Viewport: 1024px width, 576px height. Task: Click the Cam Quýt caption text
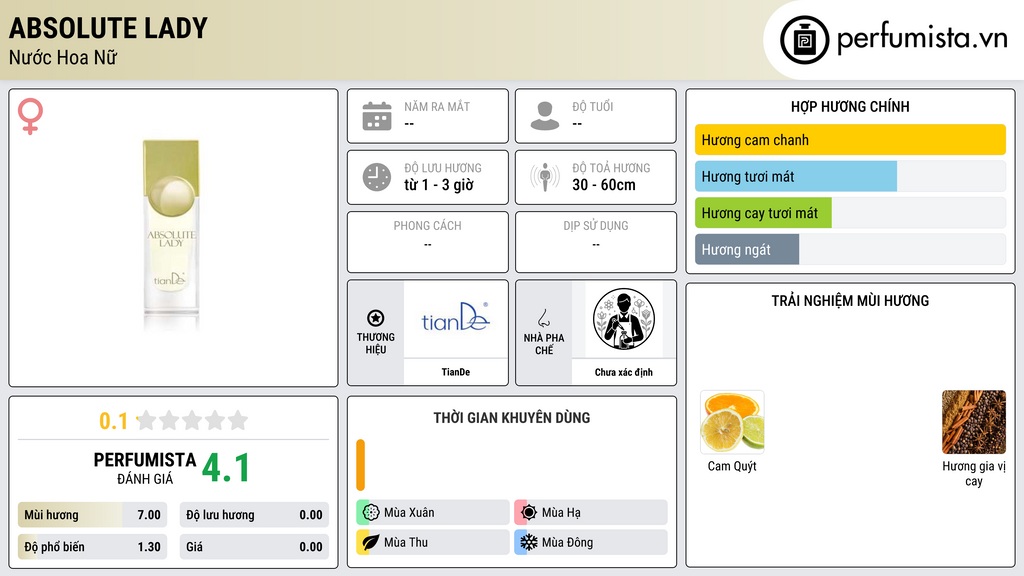[x=732, y=466]
